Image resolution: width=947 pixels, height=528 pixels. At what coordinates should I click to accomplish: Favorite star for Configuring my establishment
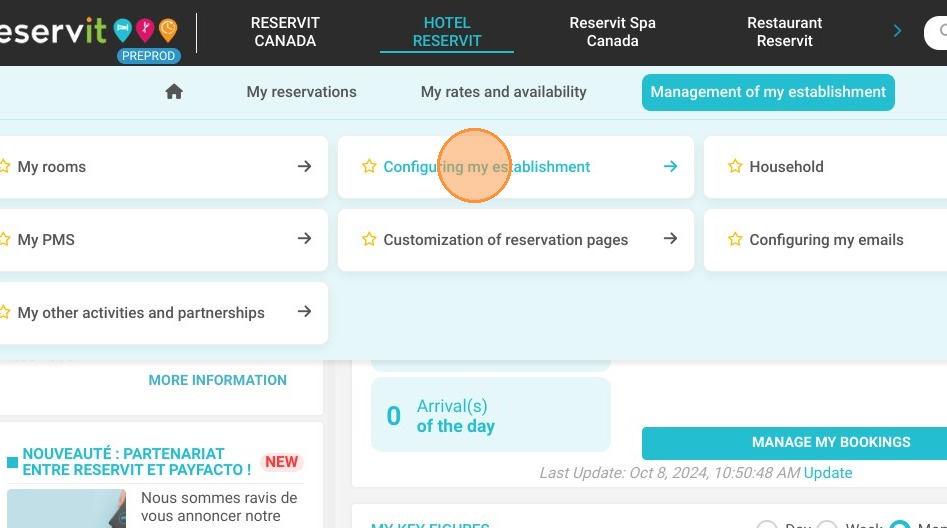point(369,166)
